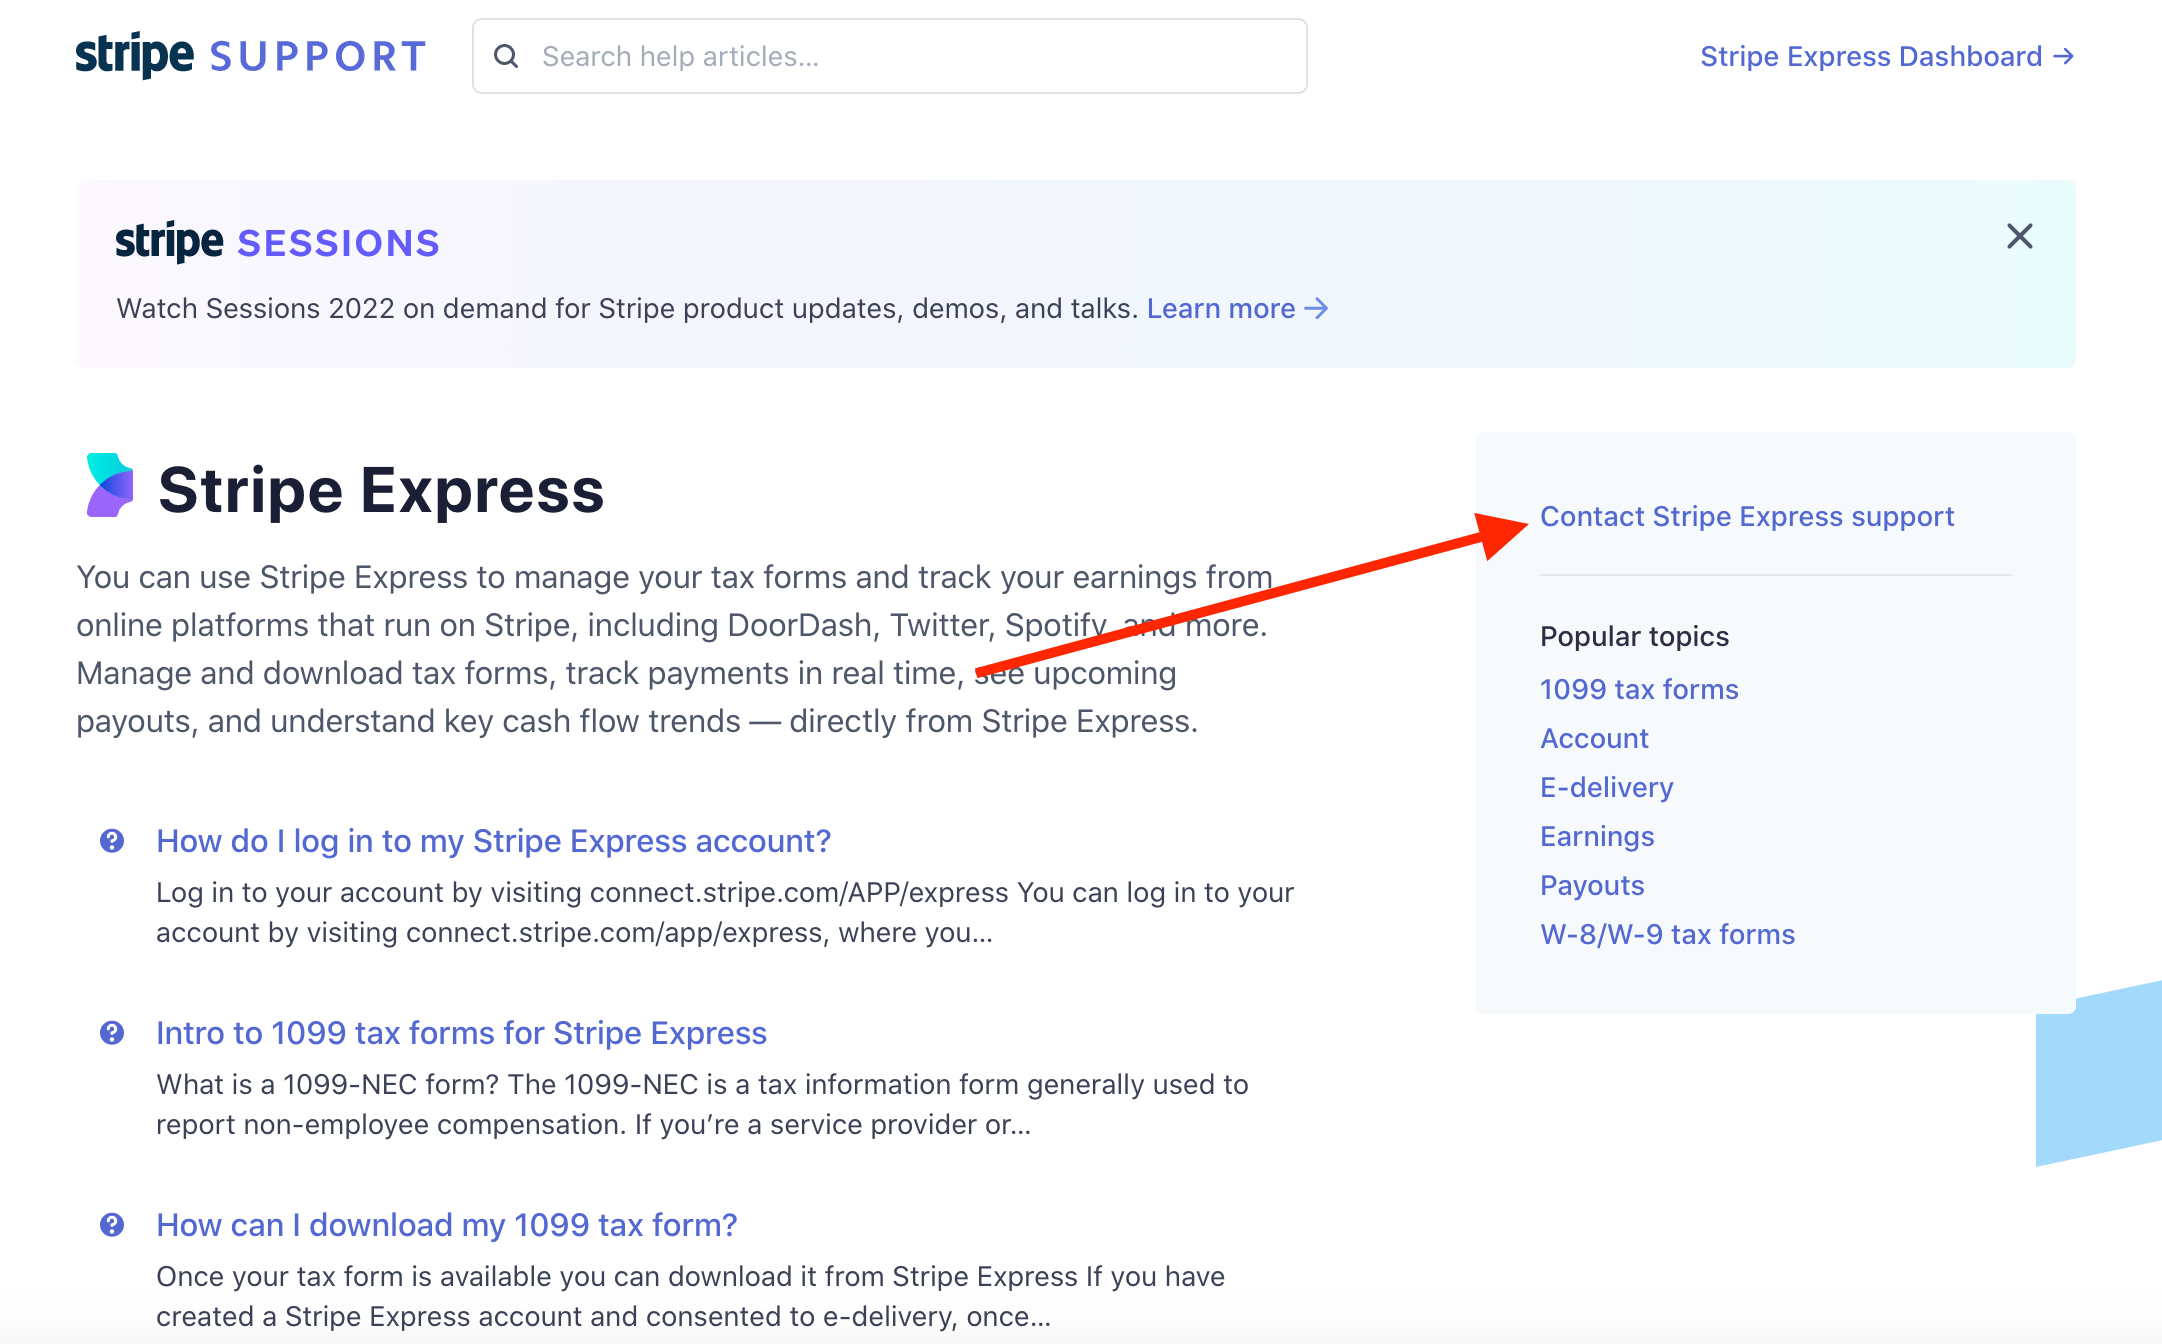Click question icon beside log in article
Screen dimensions: 2162x1344
[112, 841]
